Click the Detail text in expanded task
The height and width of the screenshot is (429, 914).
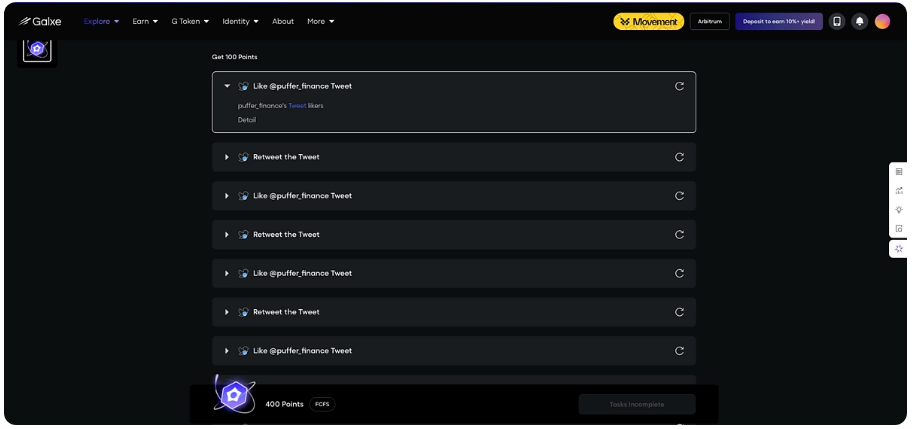[x=247, y=120]
